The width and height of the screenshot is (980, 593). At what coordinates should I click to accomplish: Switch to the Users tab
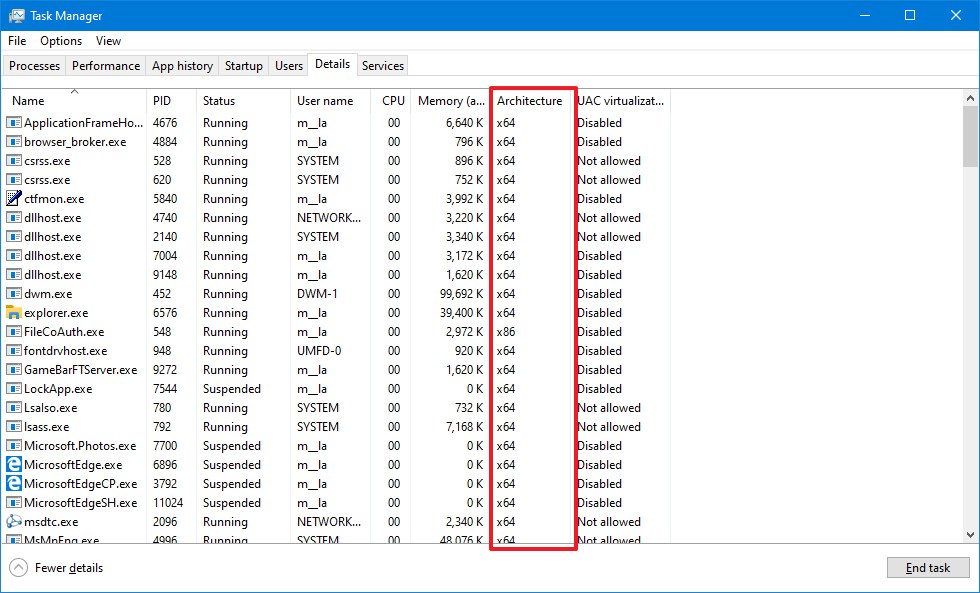point(289,66)
